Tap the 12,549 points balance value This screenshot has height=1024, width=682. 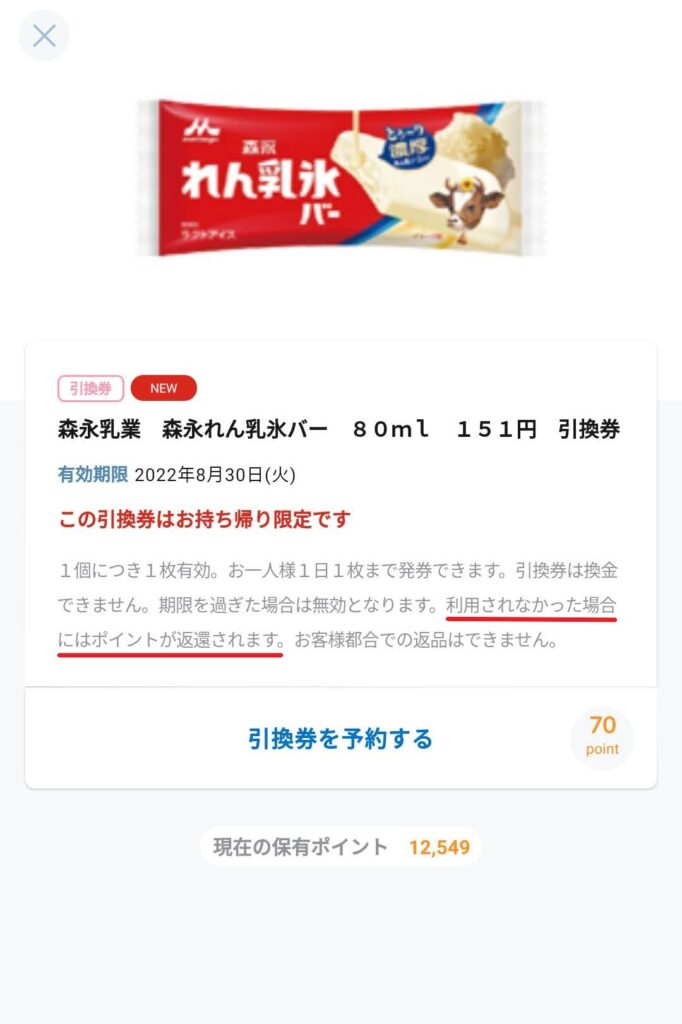click(440, 848)
